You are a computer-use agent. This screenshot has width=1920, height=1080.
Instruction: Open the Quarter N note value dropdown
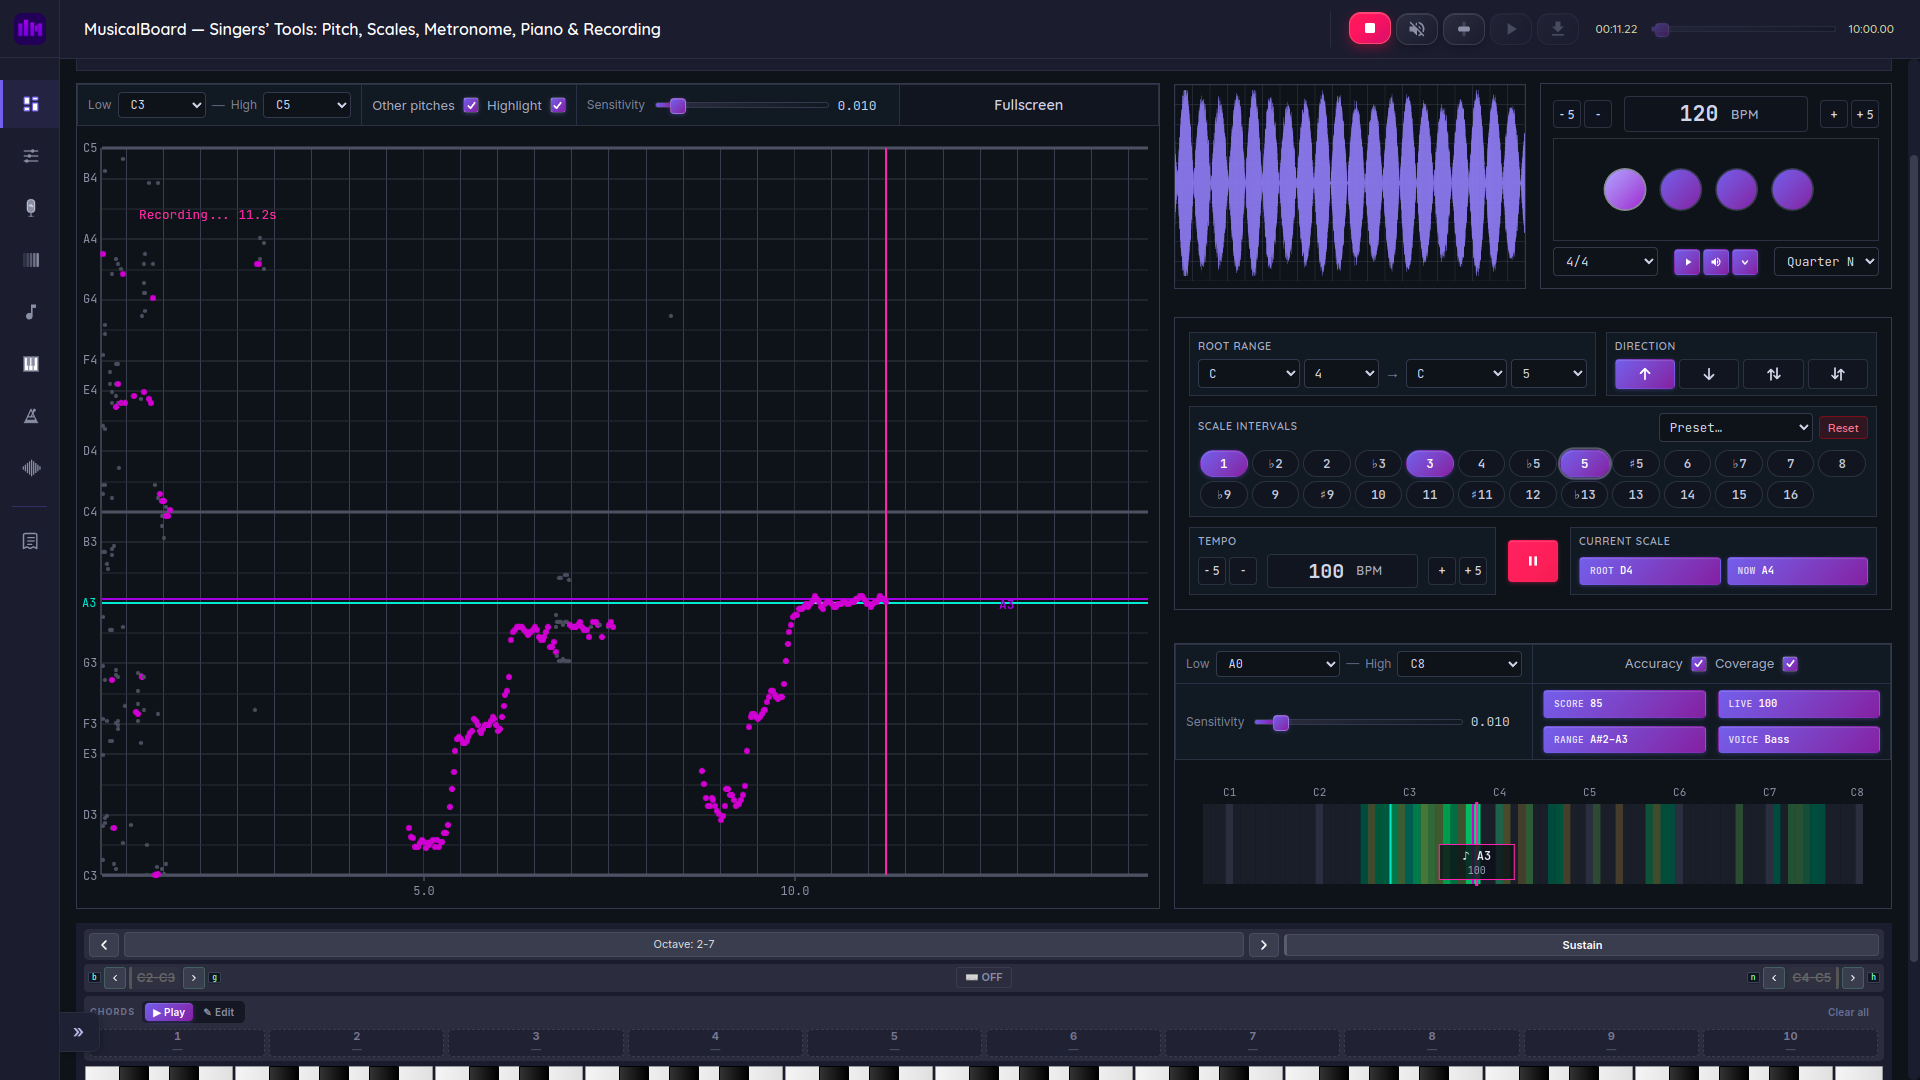coord(1826,262)
